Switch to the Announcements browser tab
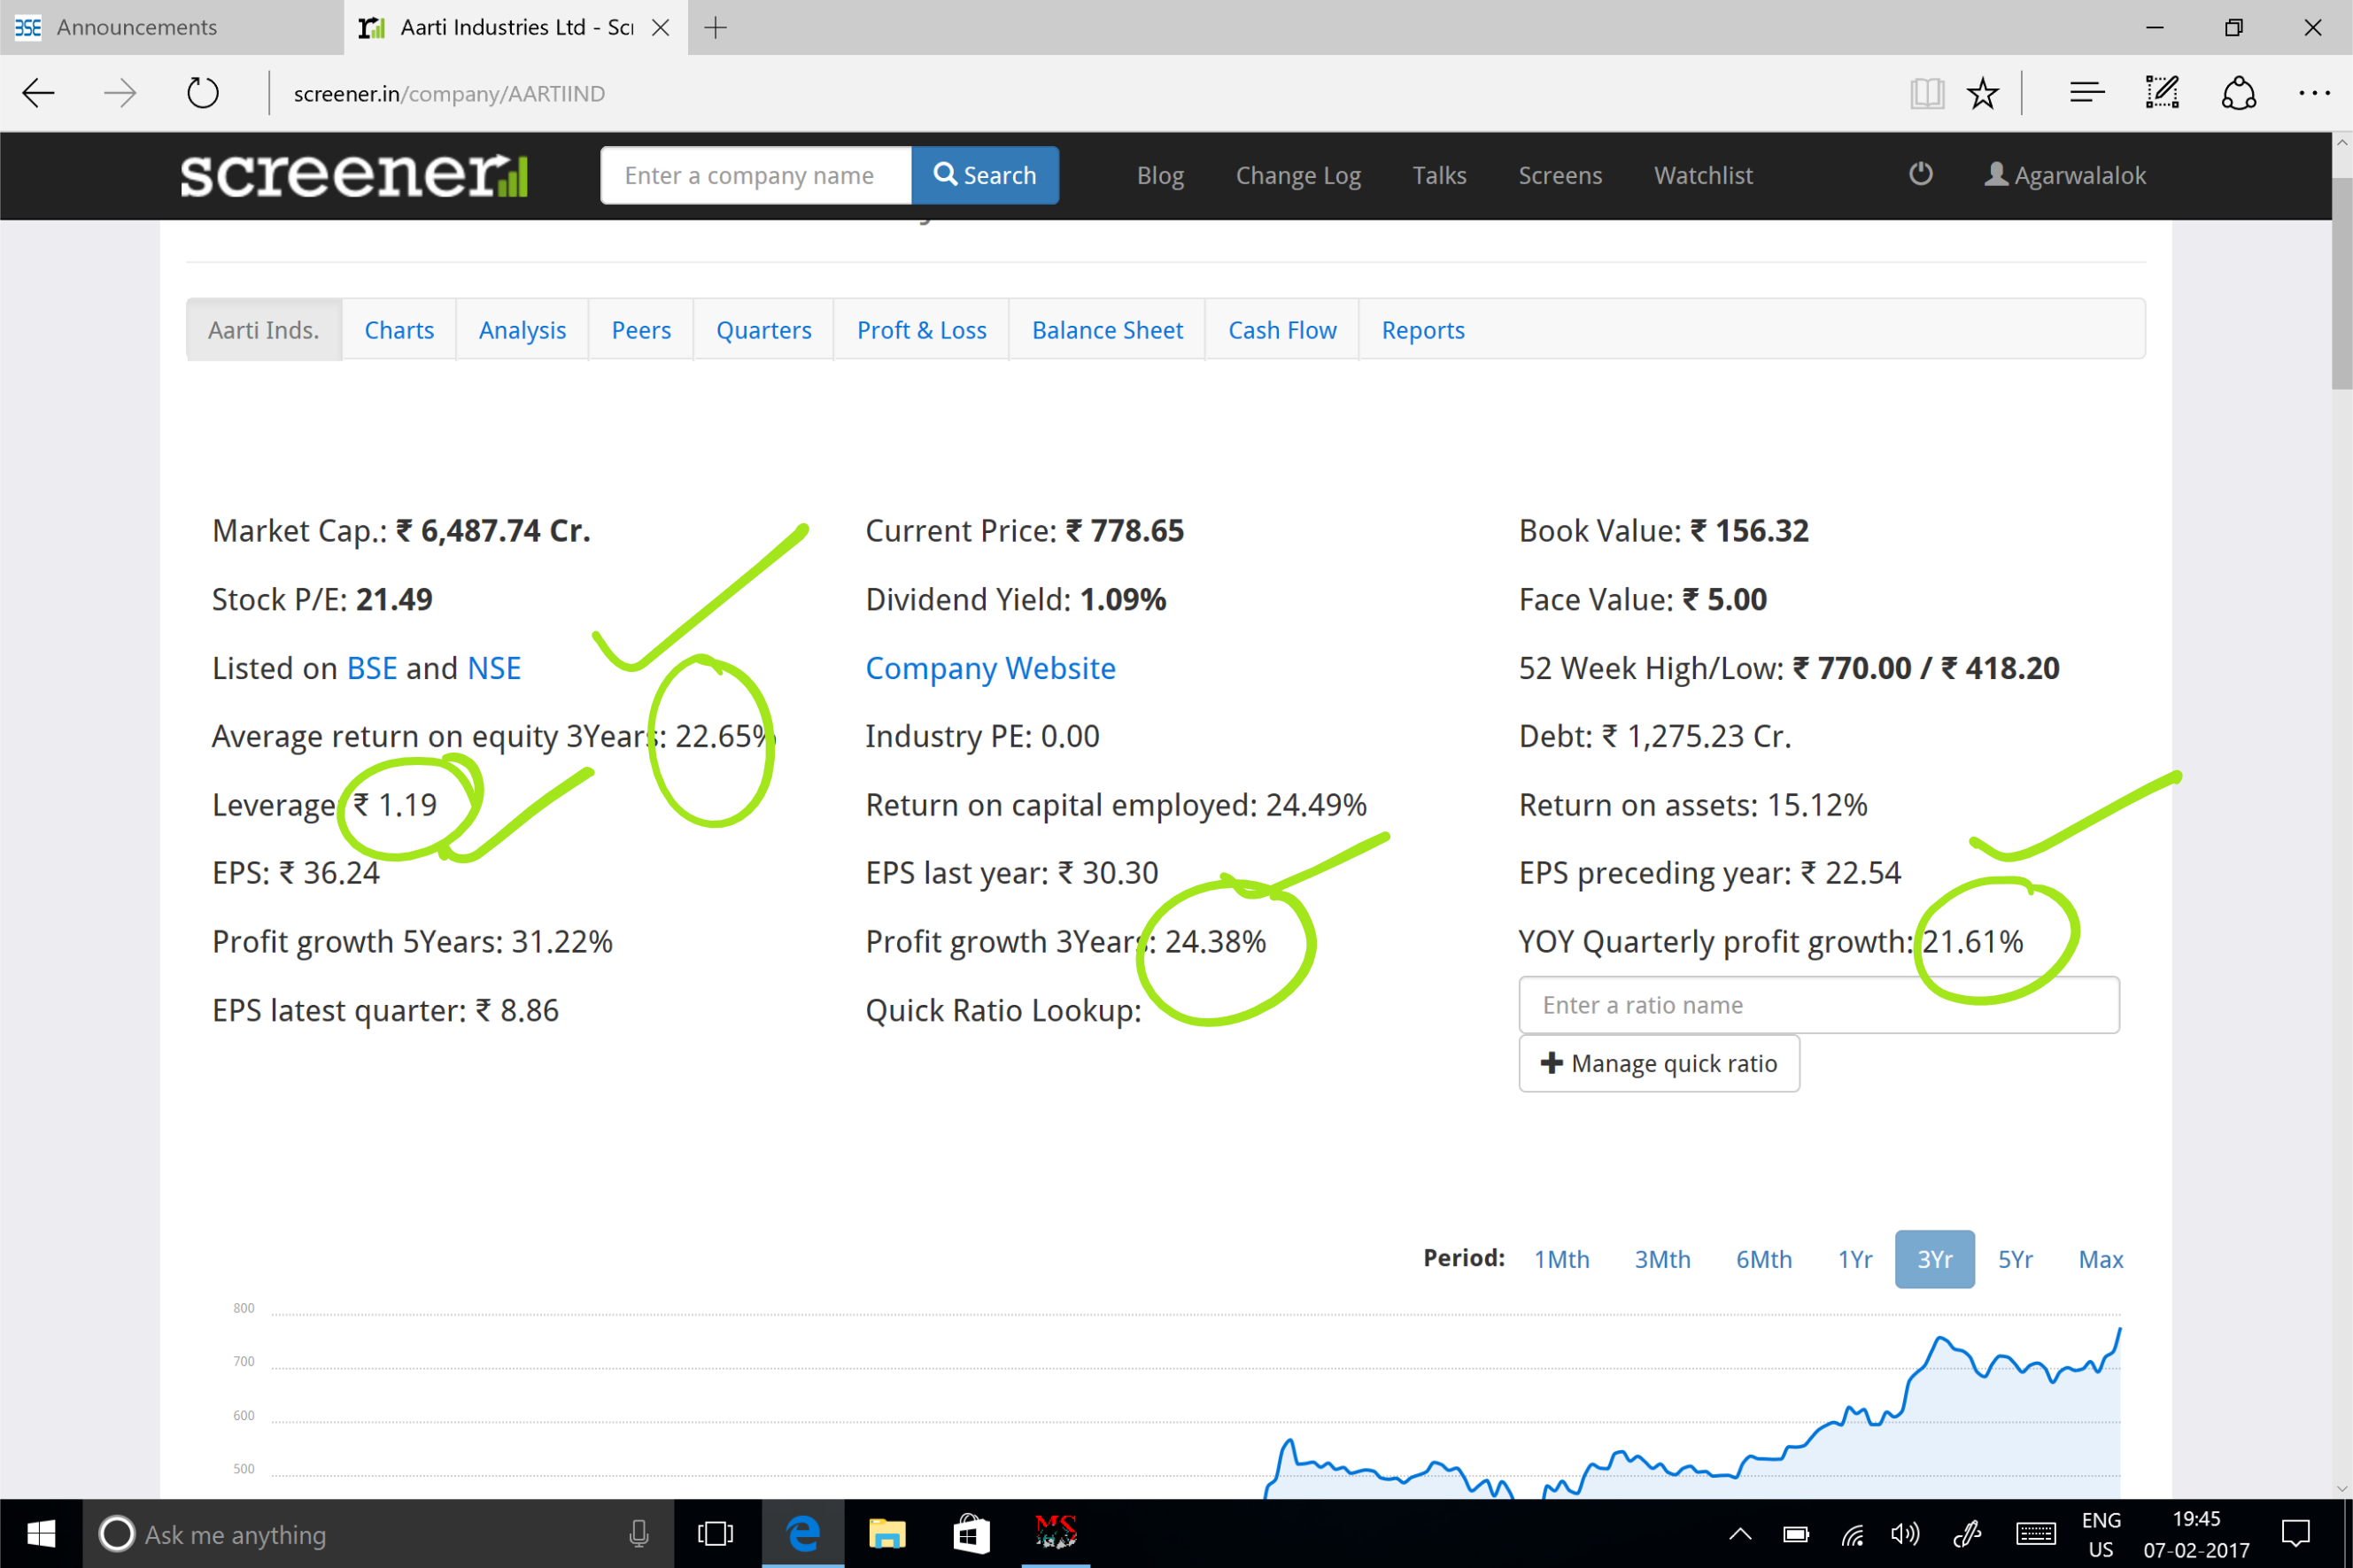Image resolution: width=2353 pixels, height=1568 pixels. pos(137,27)
